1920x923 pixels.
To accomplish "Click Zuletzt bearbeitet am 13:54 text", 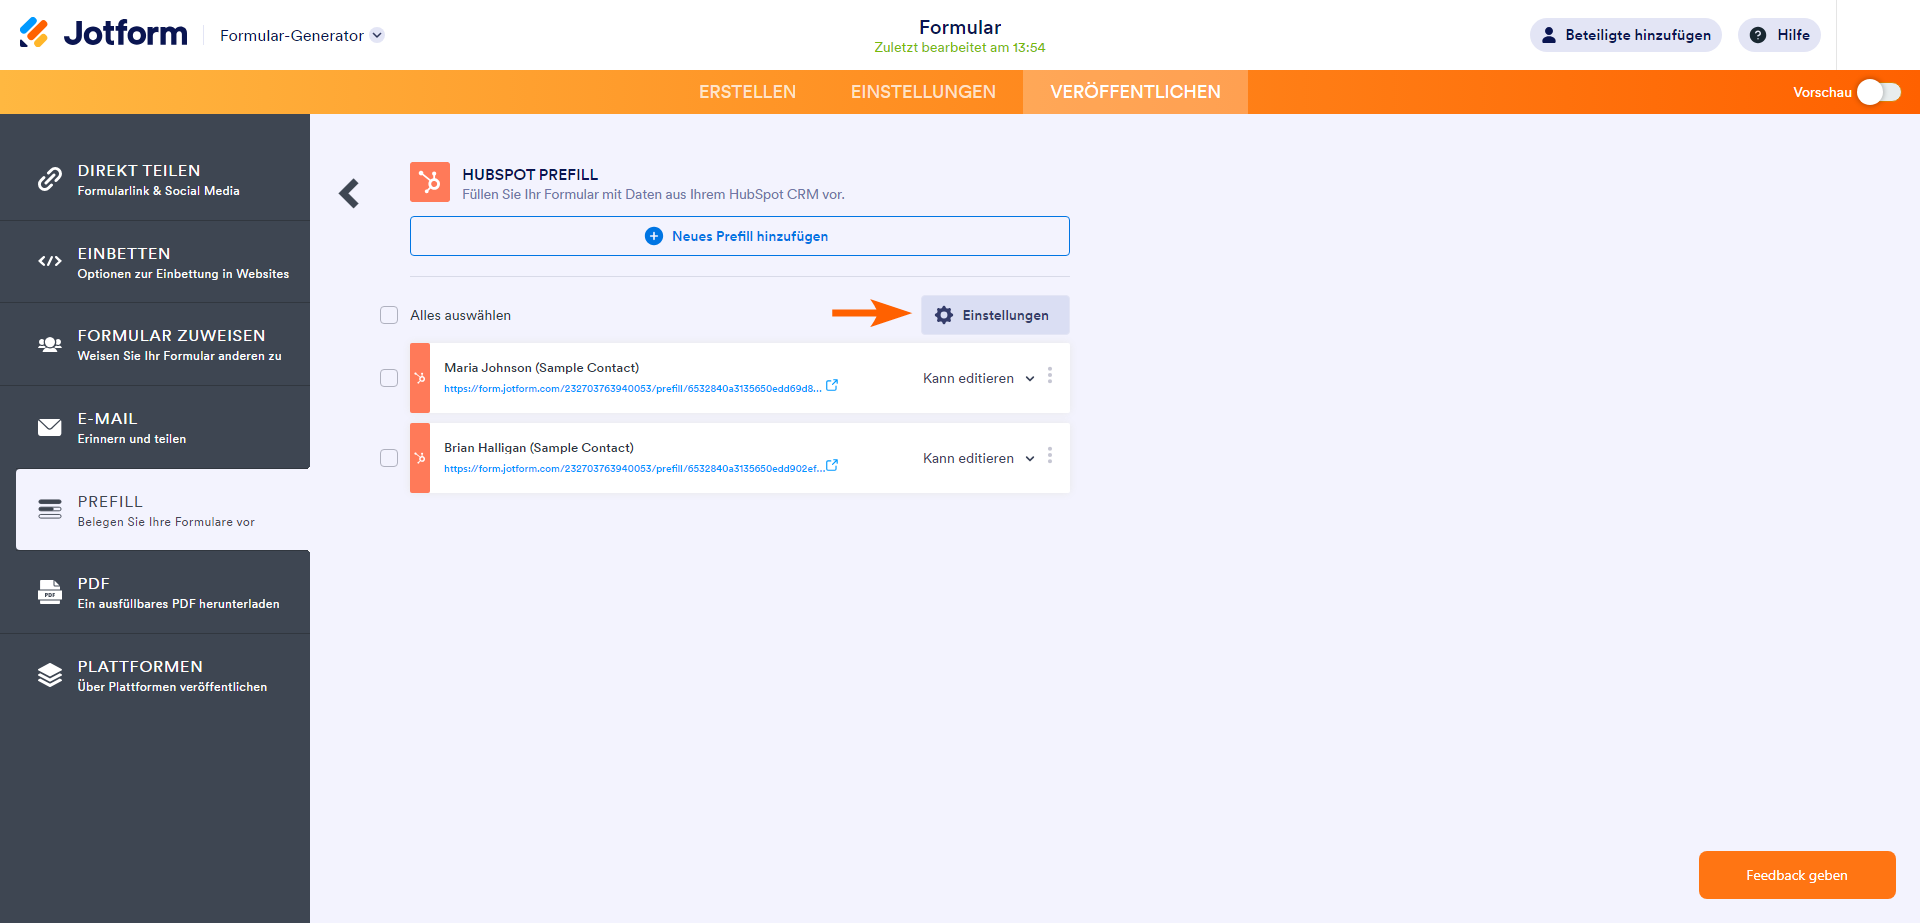I will [x=960, y=47].
